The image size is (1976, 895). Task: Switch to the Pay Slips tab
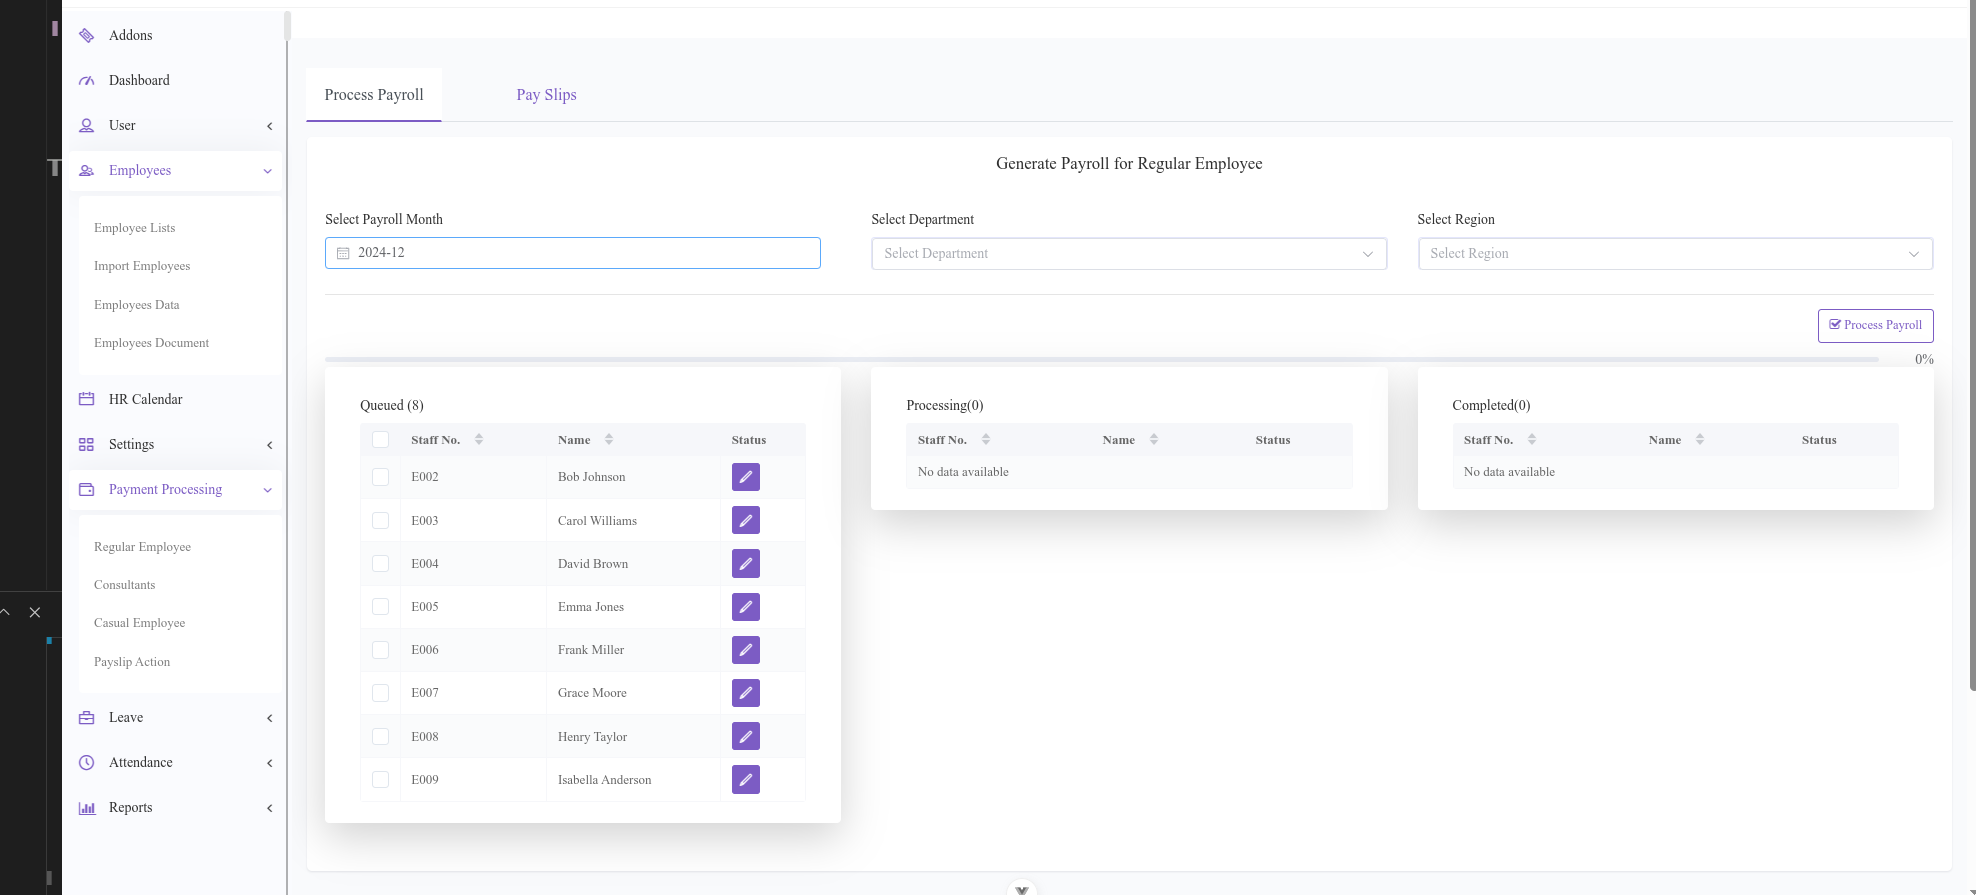point(546,95)
